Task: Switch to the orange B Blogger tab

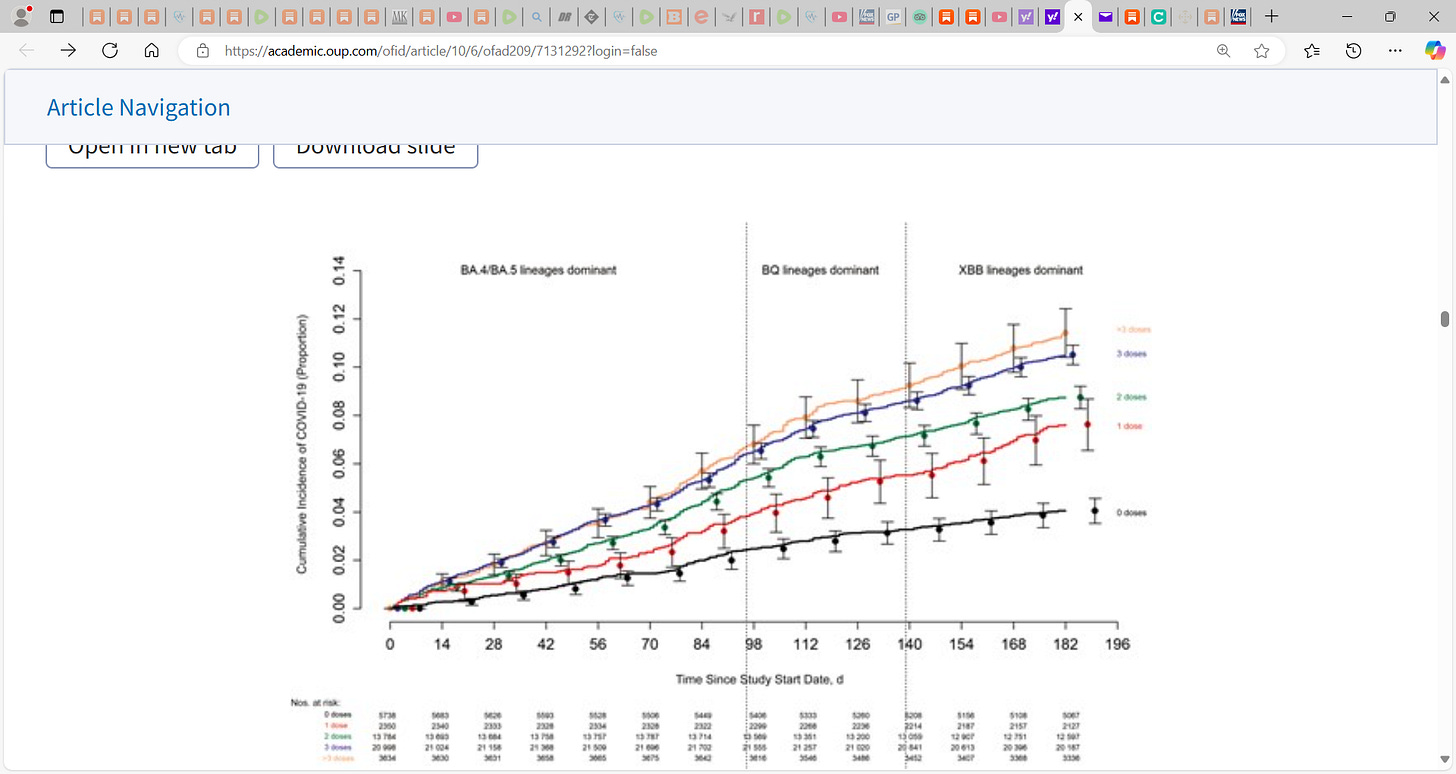Action: click(674, 17)
